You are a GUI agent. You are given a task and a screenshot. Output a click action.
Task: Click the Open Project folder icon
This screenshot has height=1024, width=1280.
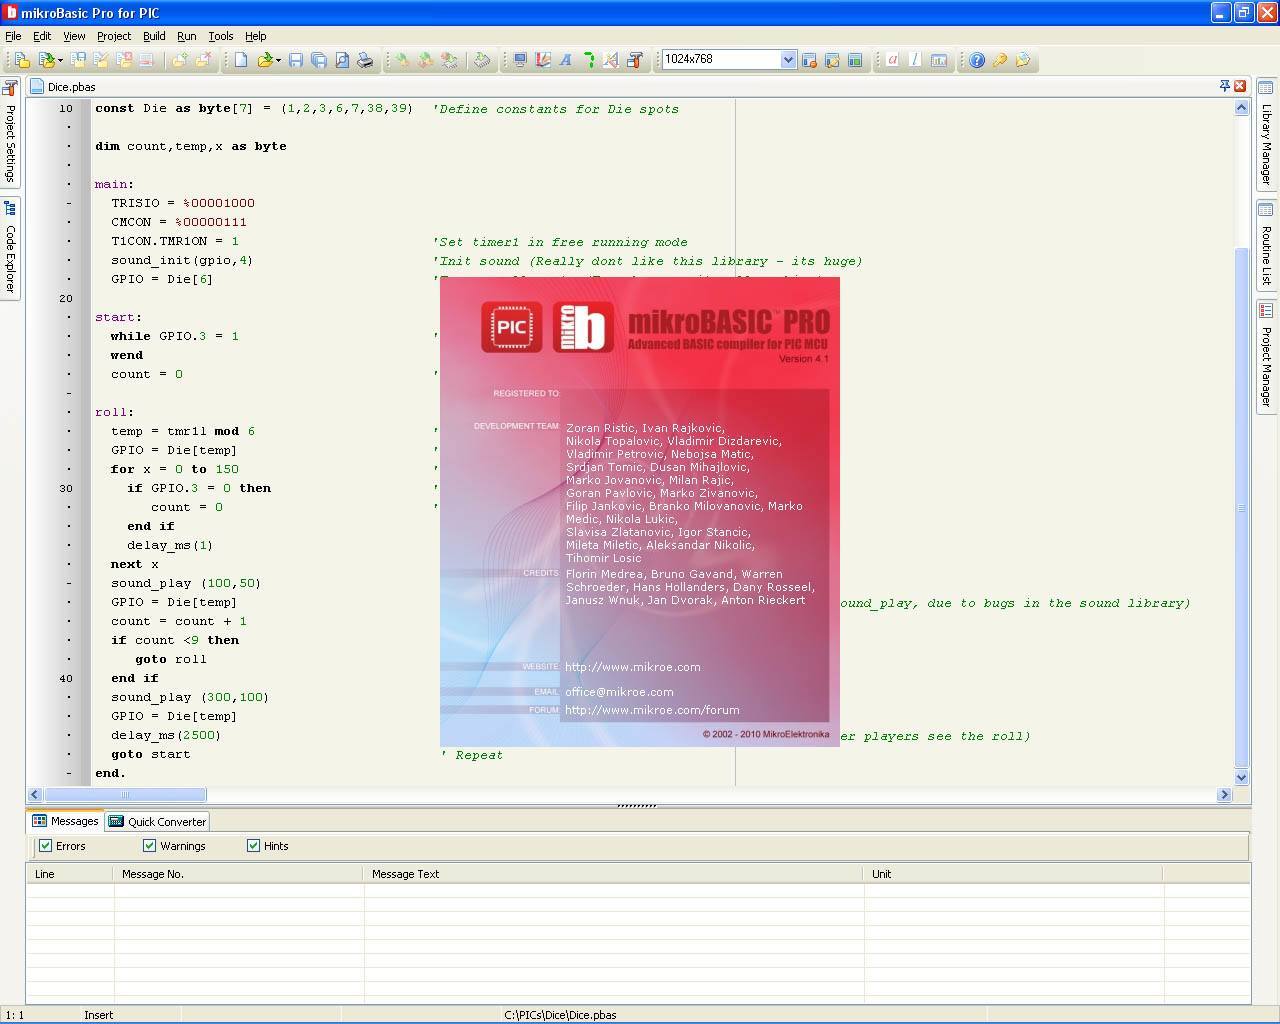tap(45, 60)
